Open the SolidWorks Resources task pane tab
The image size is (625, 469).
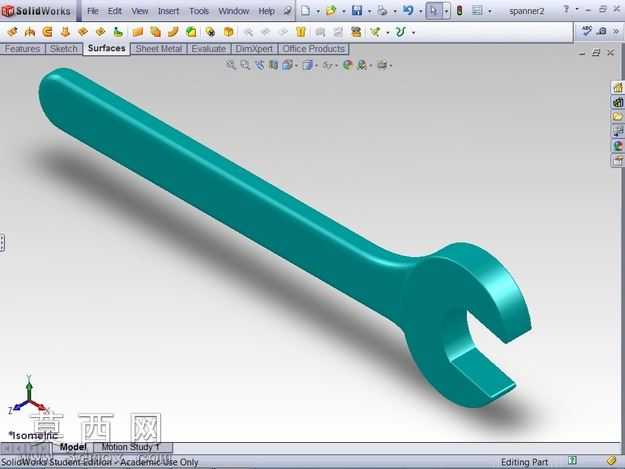(x=617, y=87)
